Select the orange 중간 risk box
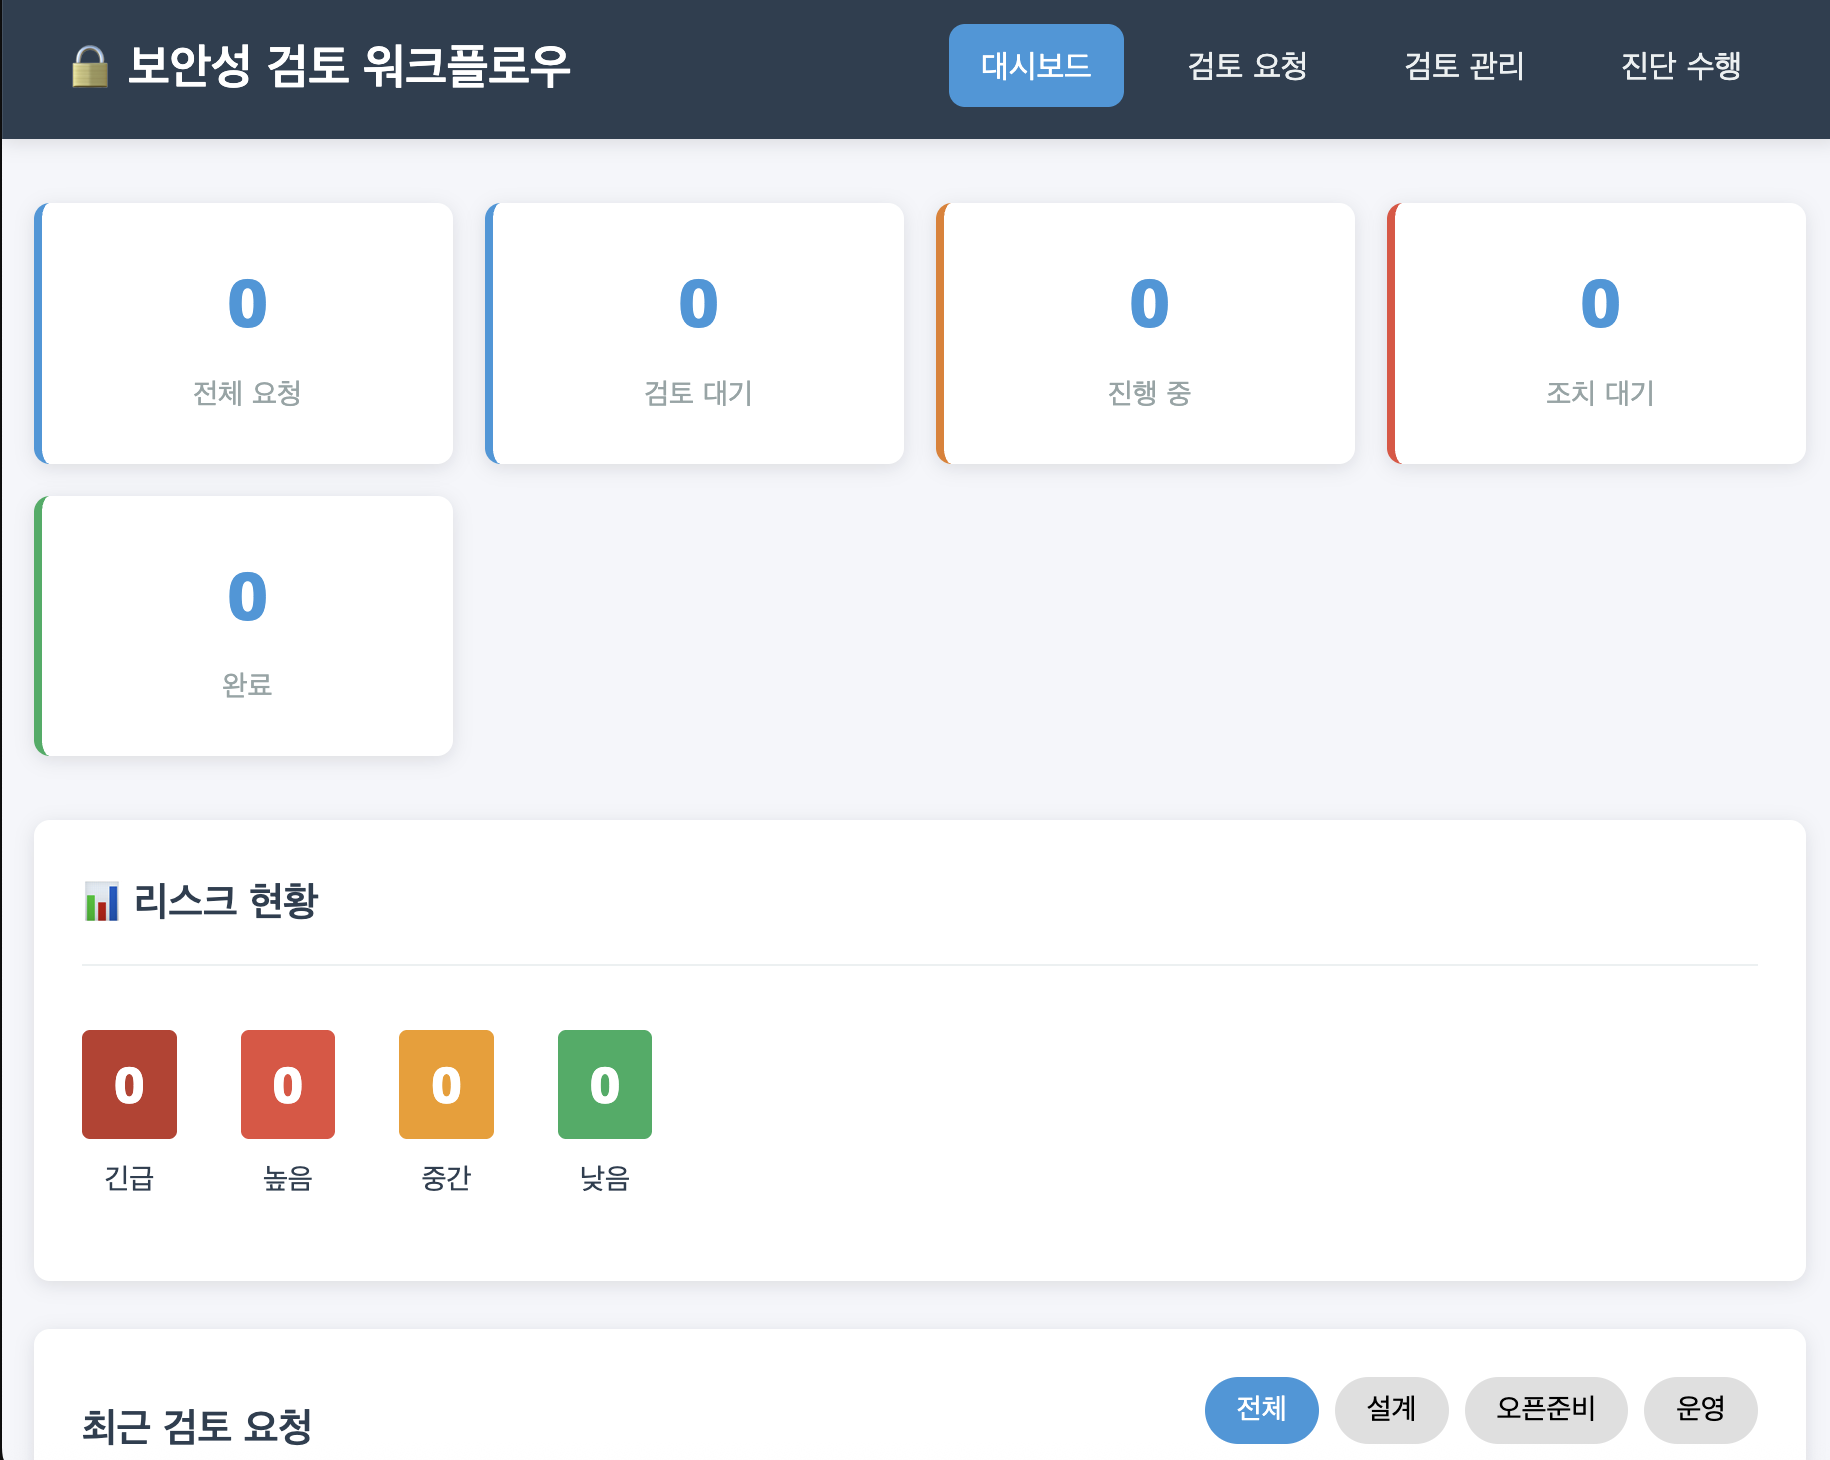The width and height of the screenshot is (1830, 1460). [446, 1084]
